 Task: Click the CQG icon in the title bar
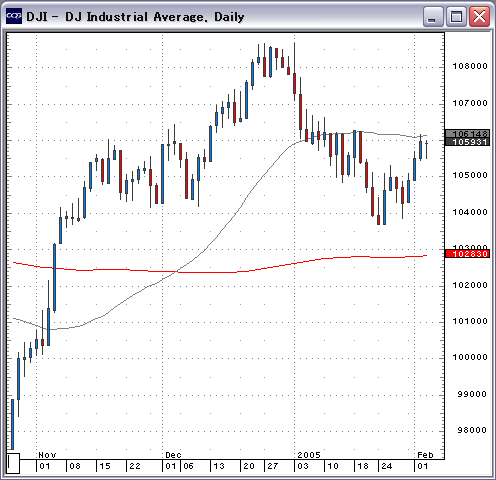pos(14,16)
